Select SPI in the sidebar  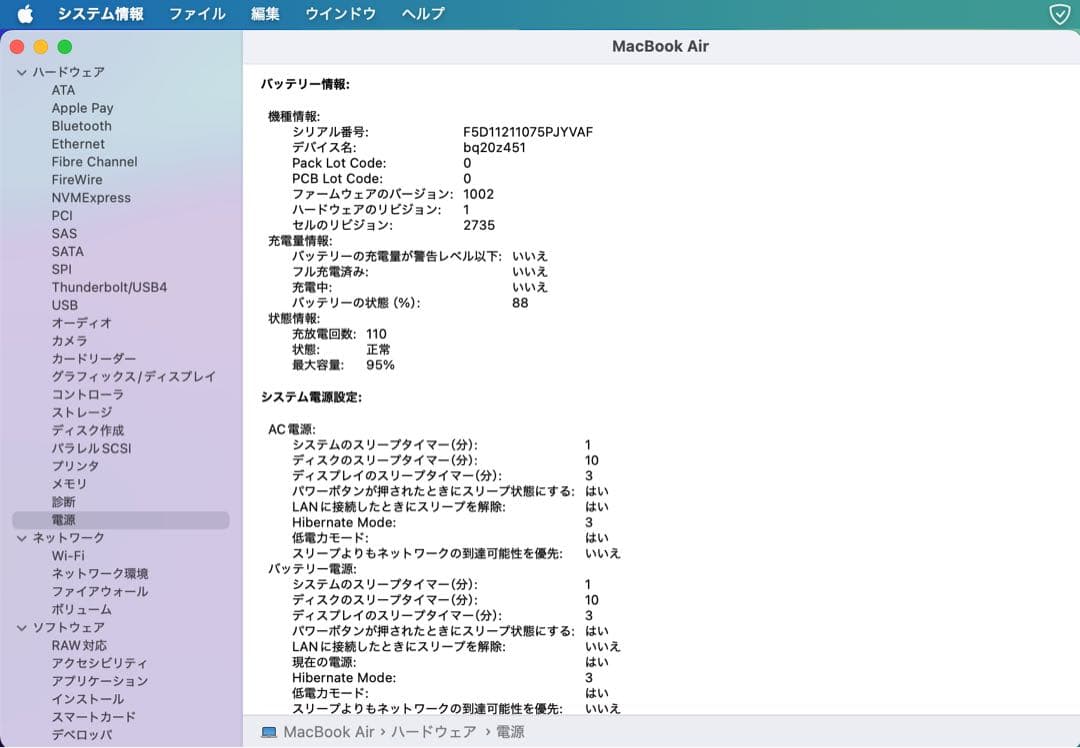(61, 269)
